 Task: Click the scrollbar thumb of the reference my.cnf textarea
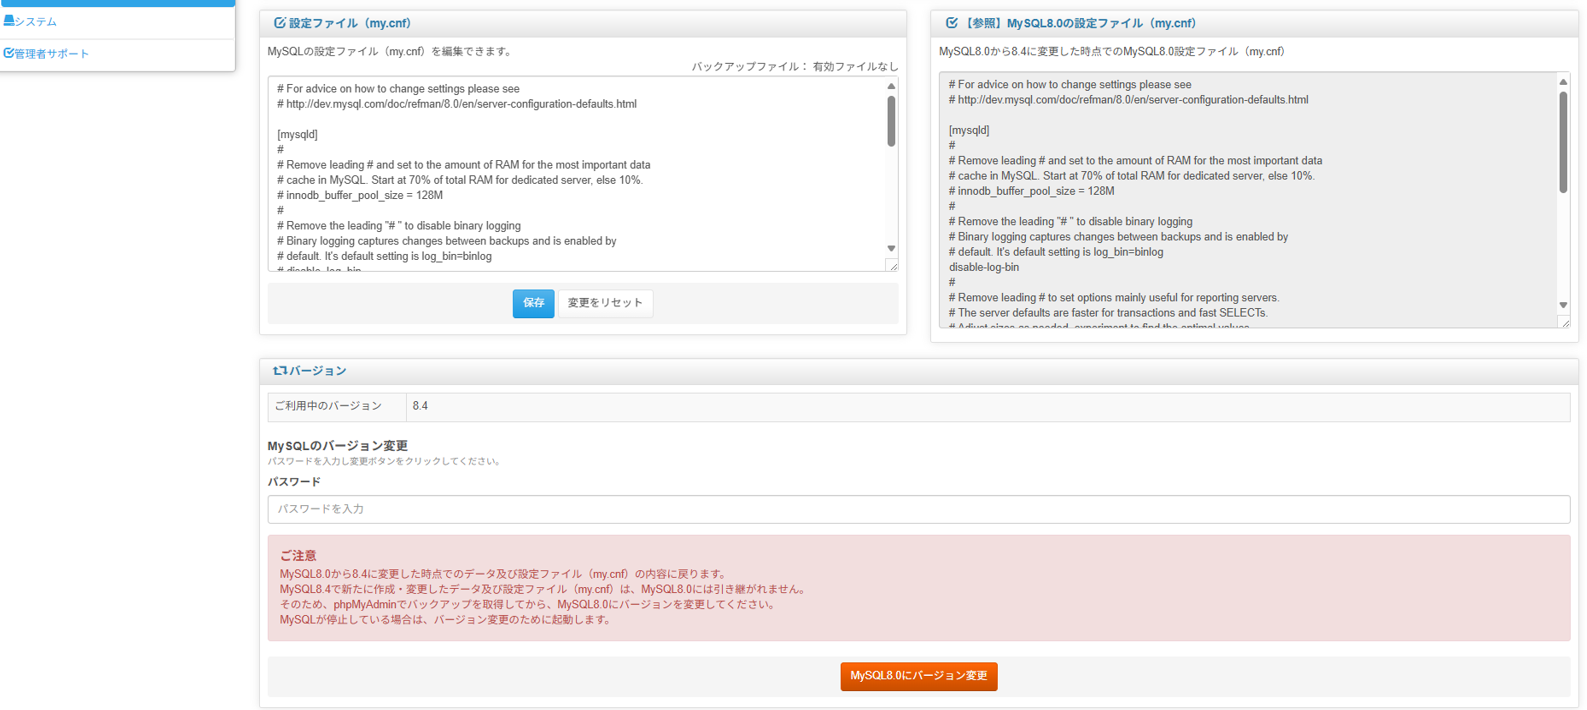(1563, 142)
